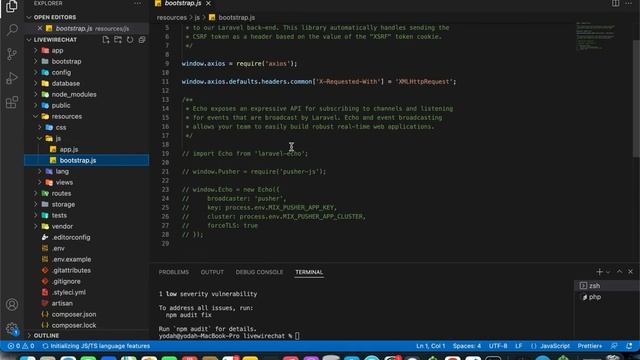Image resolution: width=640 pixels, height=360 pixels.
Task: Open notifications bell in status bar
Action: pyautogui.click(x=629, y=346)
